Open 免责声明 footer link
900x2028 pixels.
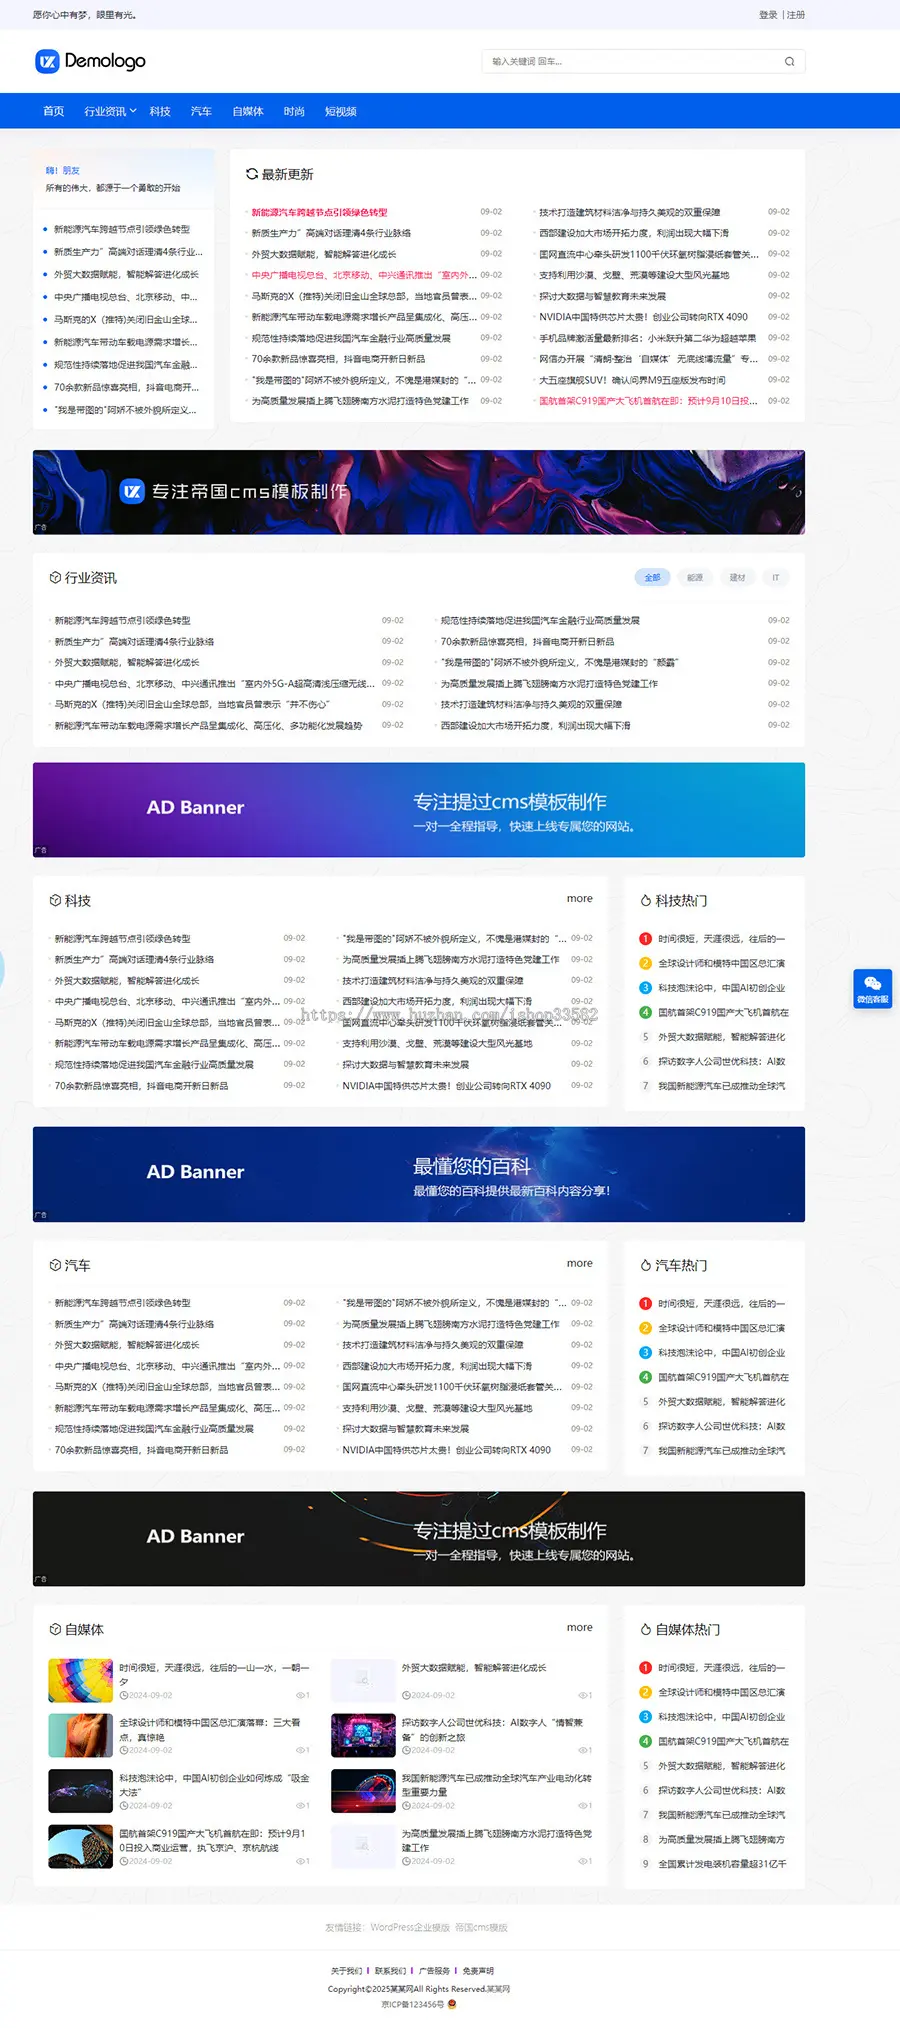pos(478,1971)
